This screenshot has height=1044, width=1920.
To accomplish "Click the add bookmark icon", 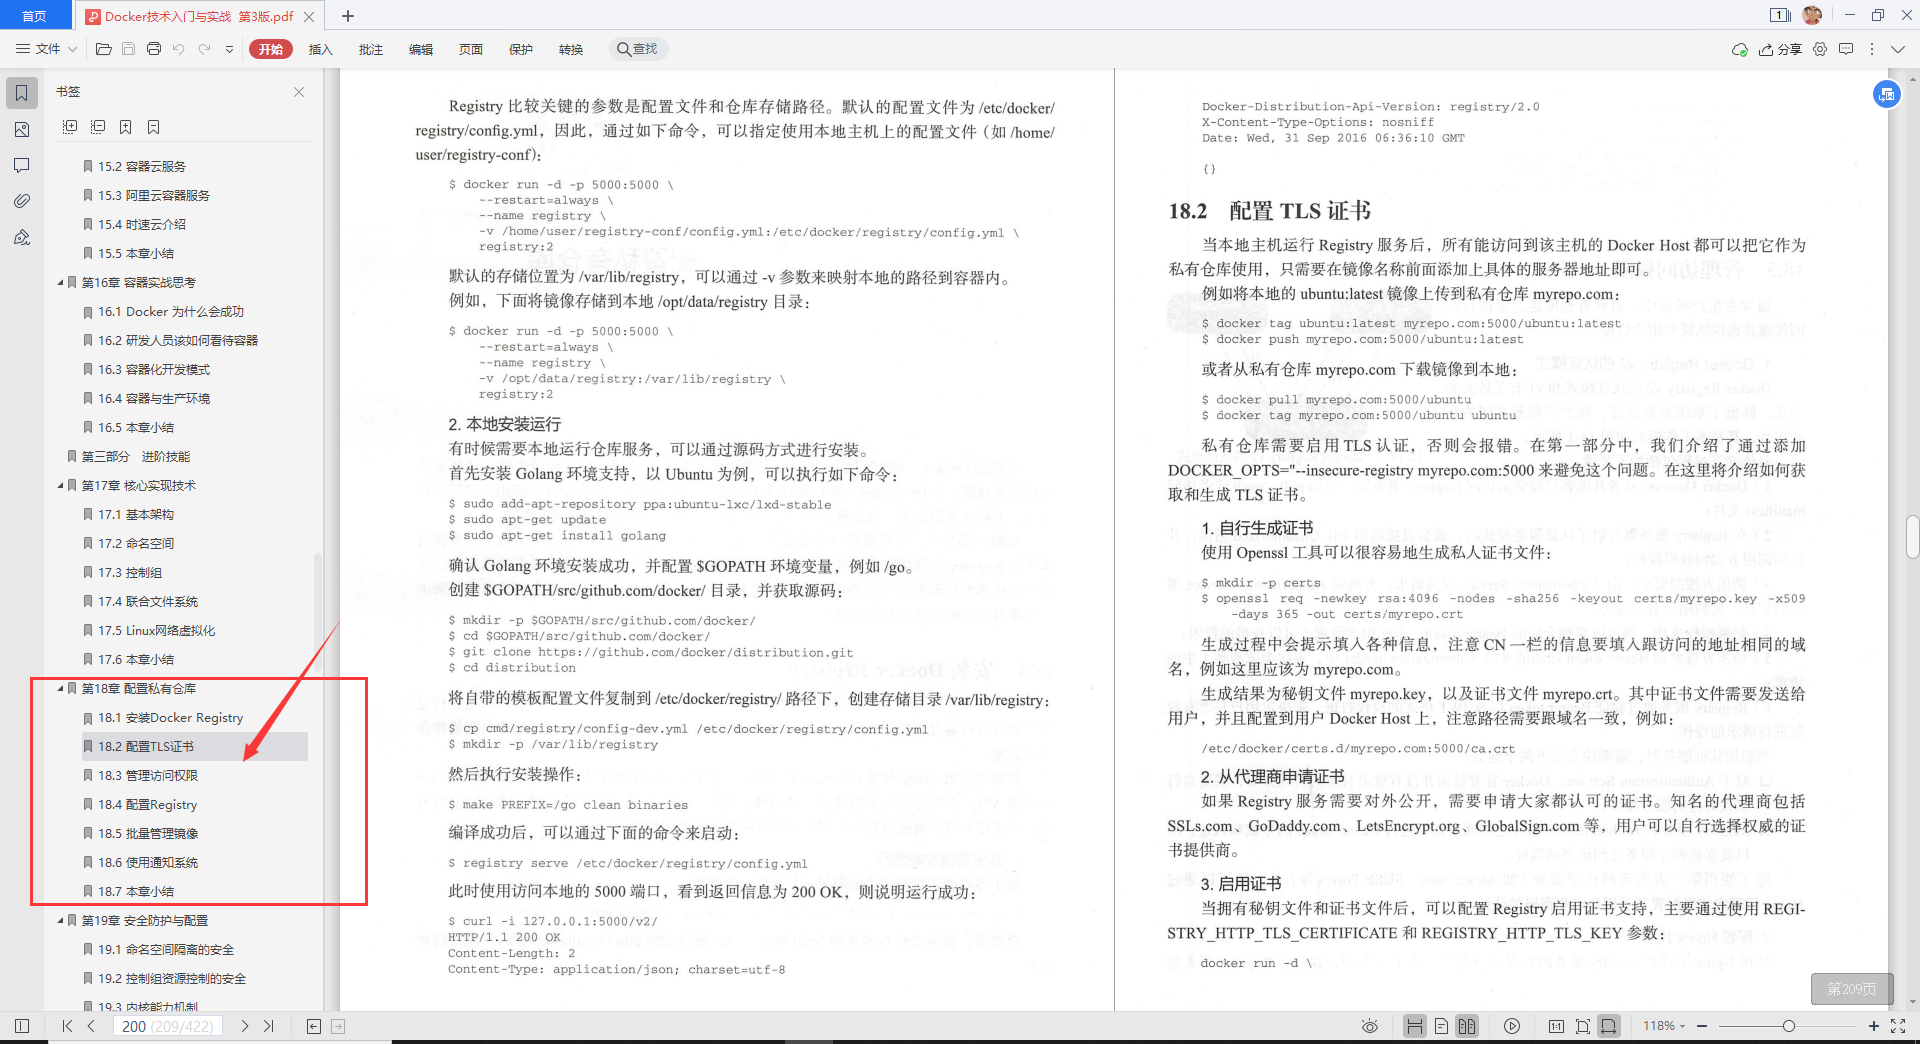I will [x=126, y=127].
